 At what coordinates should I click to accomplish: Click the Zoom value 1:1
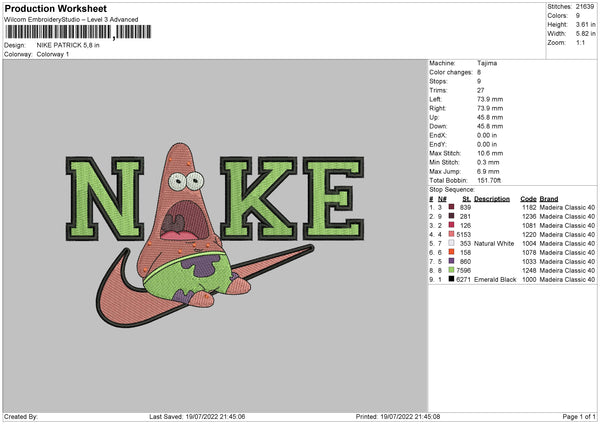(x=580, y=42)
